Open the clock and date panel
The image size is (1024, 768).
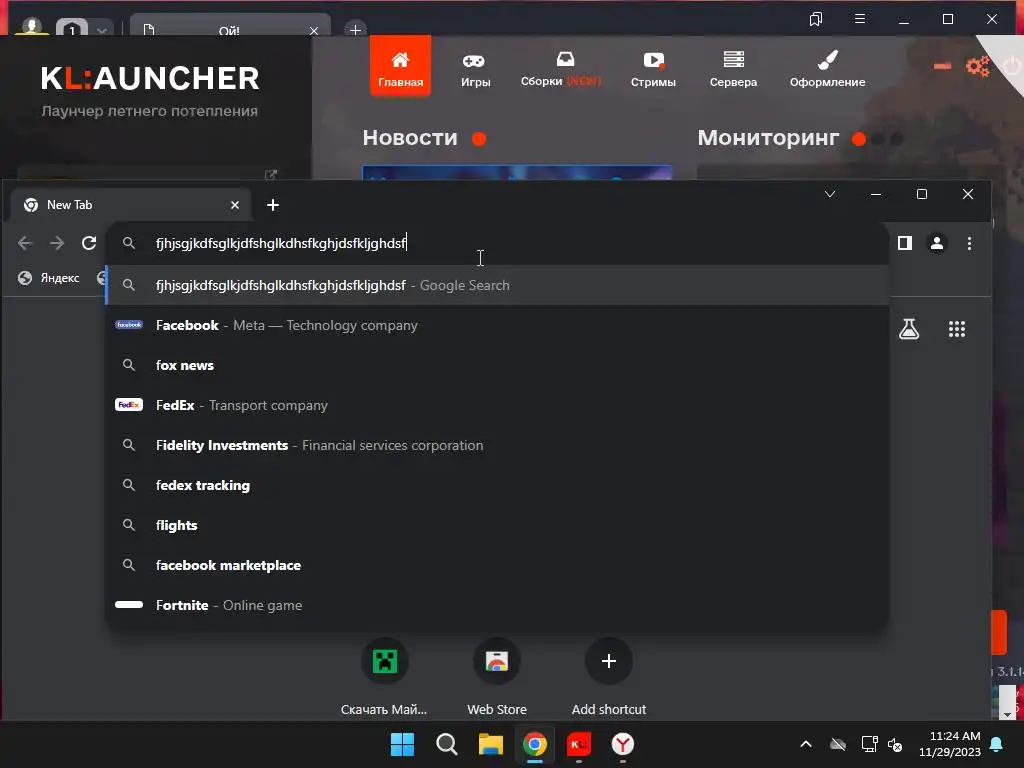coord(950,744)
